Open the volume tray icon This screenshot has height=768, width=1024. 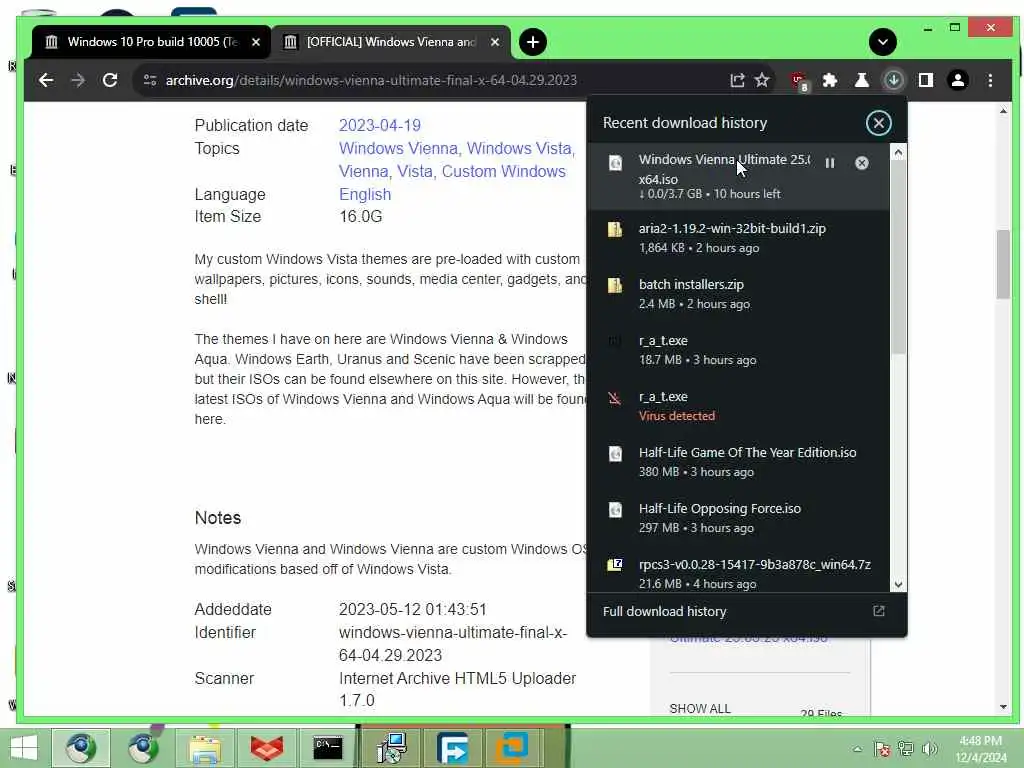click(x=929, y=749)
